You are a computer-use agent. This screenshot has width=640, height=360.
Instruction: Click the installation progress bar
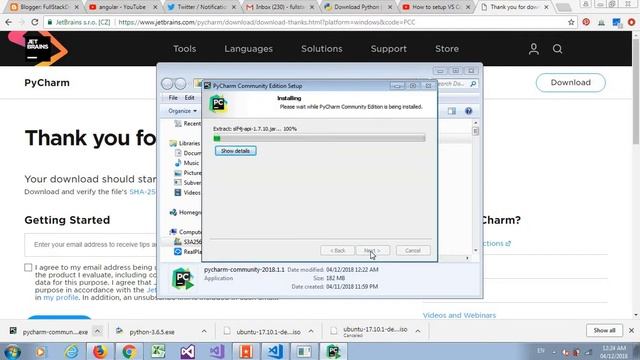pos(319,139)
